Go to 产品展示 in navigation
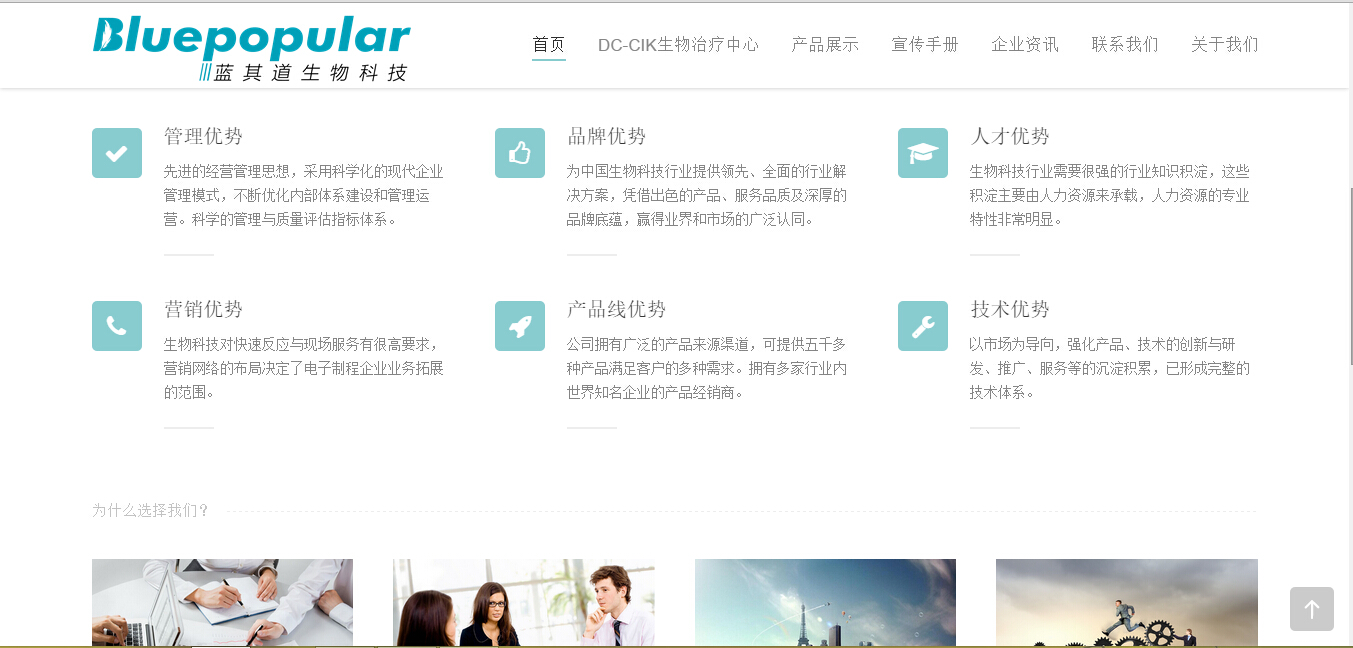This screenshot has height=648, width=1353. coord(825,44)
